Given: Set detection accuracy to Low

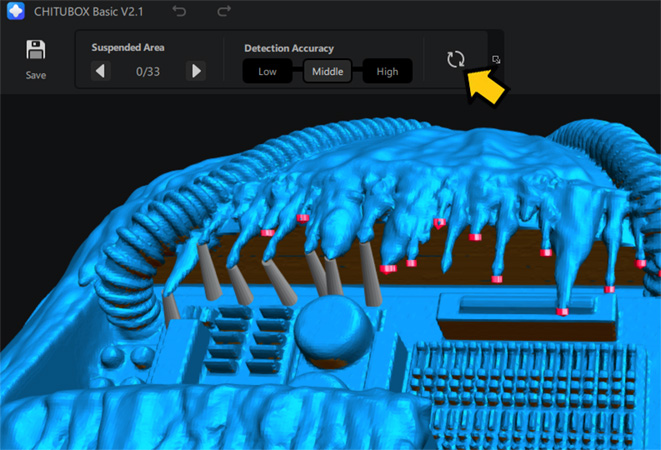Looking at the screenshot, I should pos(267,71).
